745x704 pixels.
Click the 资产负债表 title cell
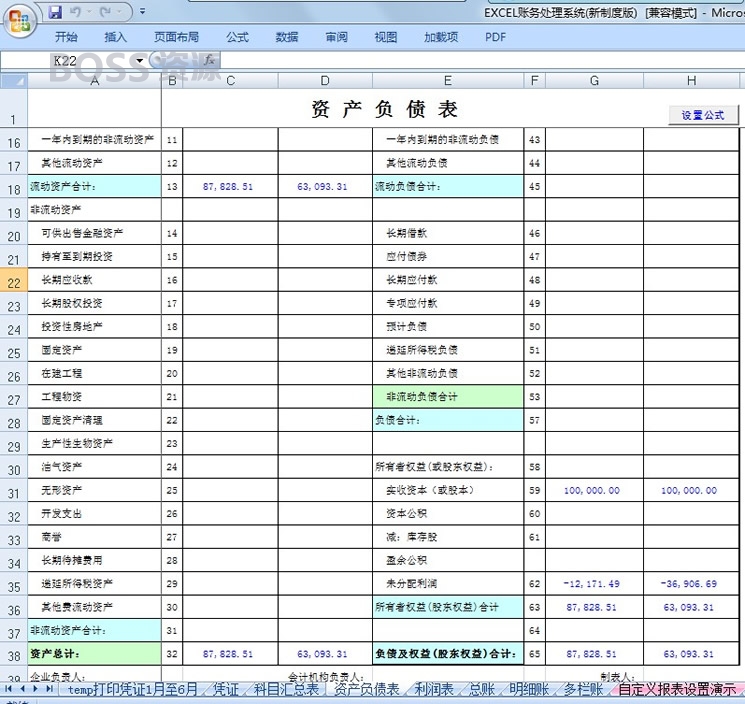click(x=384, y=109)
